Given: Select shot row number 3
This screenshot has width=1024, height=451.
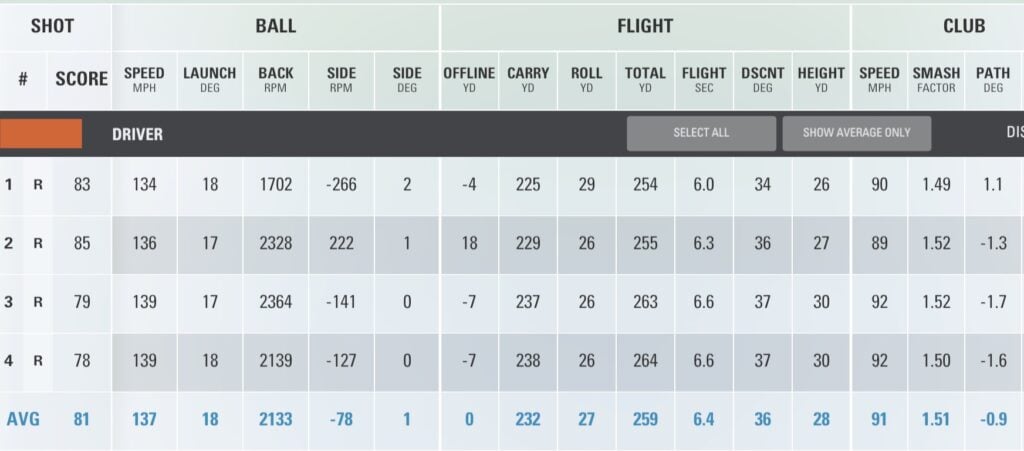Looking at the screenshot, I should [9, 302].
